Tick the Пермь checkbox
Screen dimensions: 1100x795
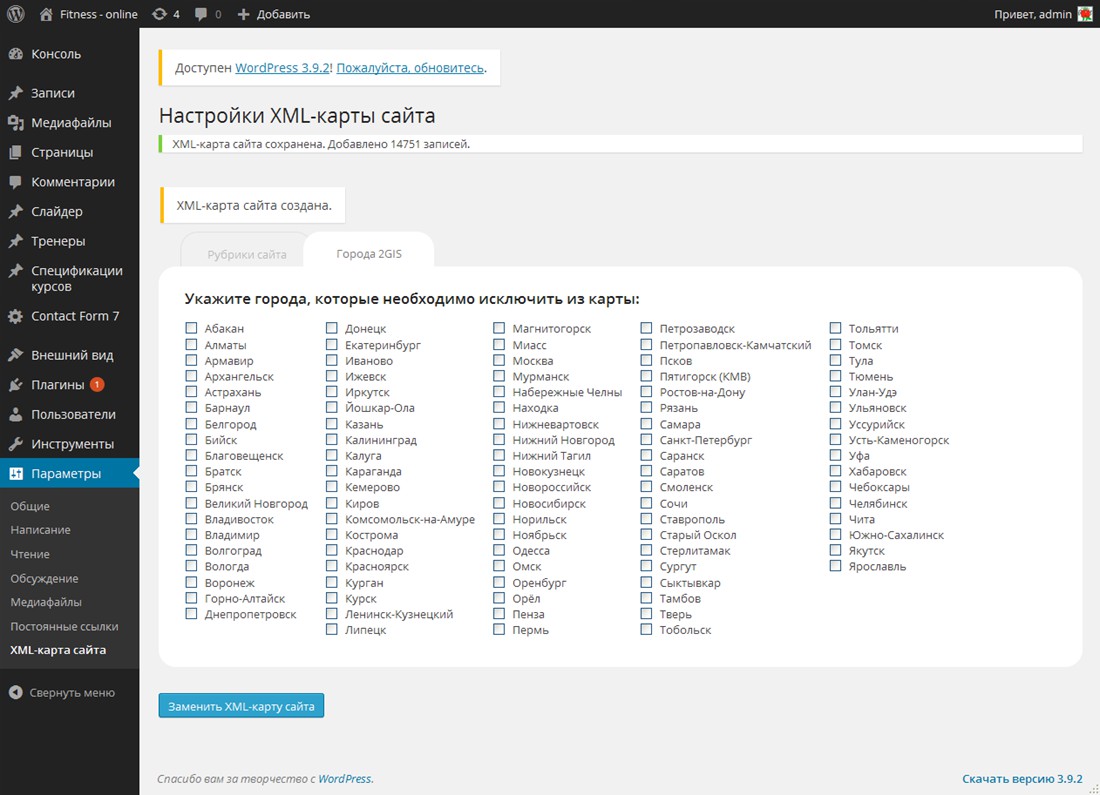499,629
